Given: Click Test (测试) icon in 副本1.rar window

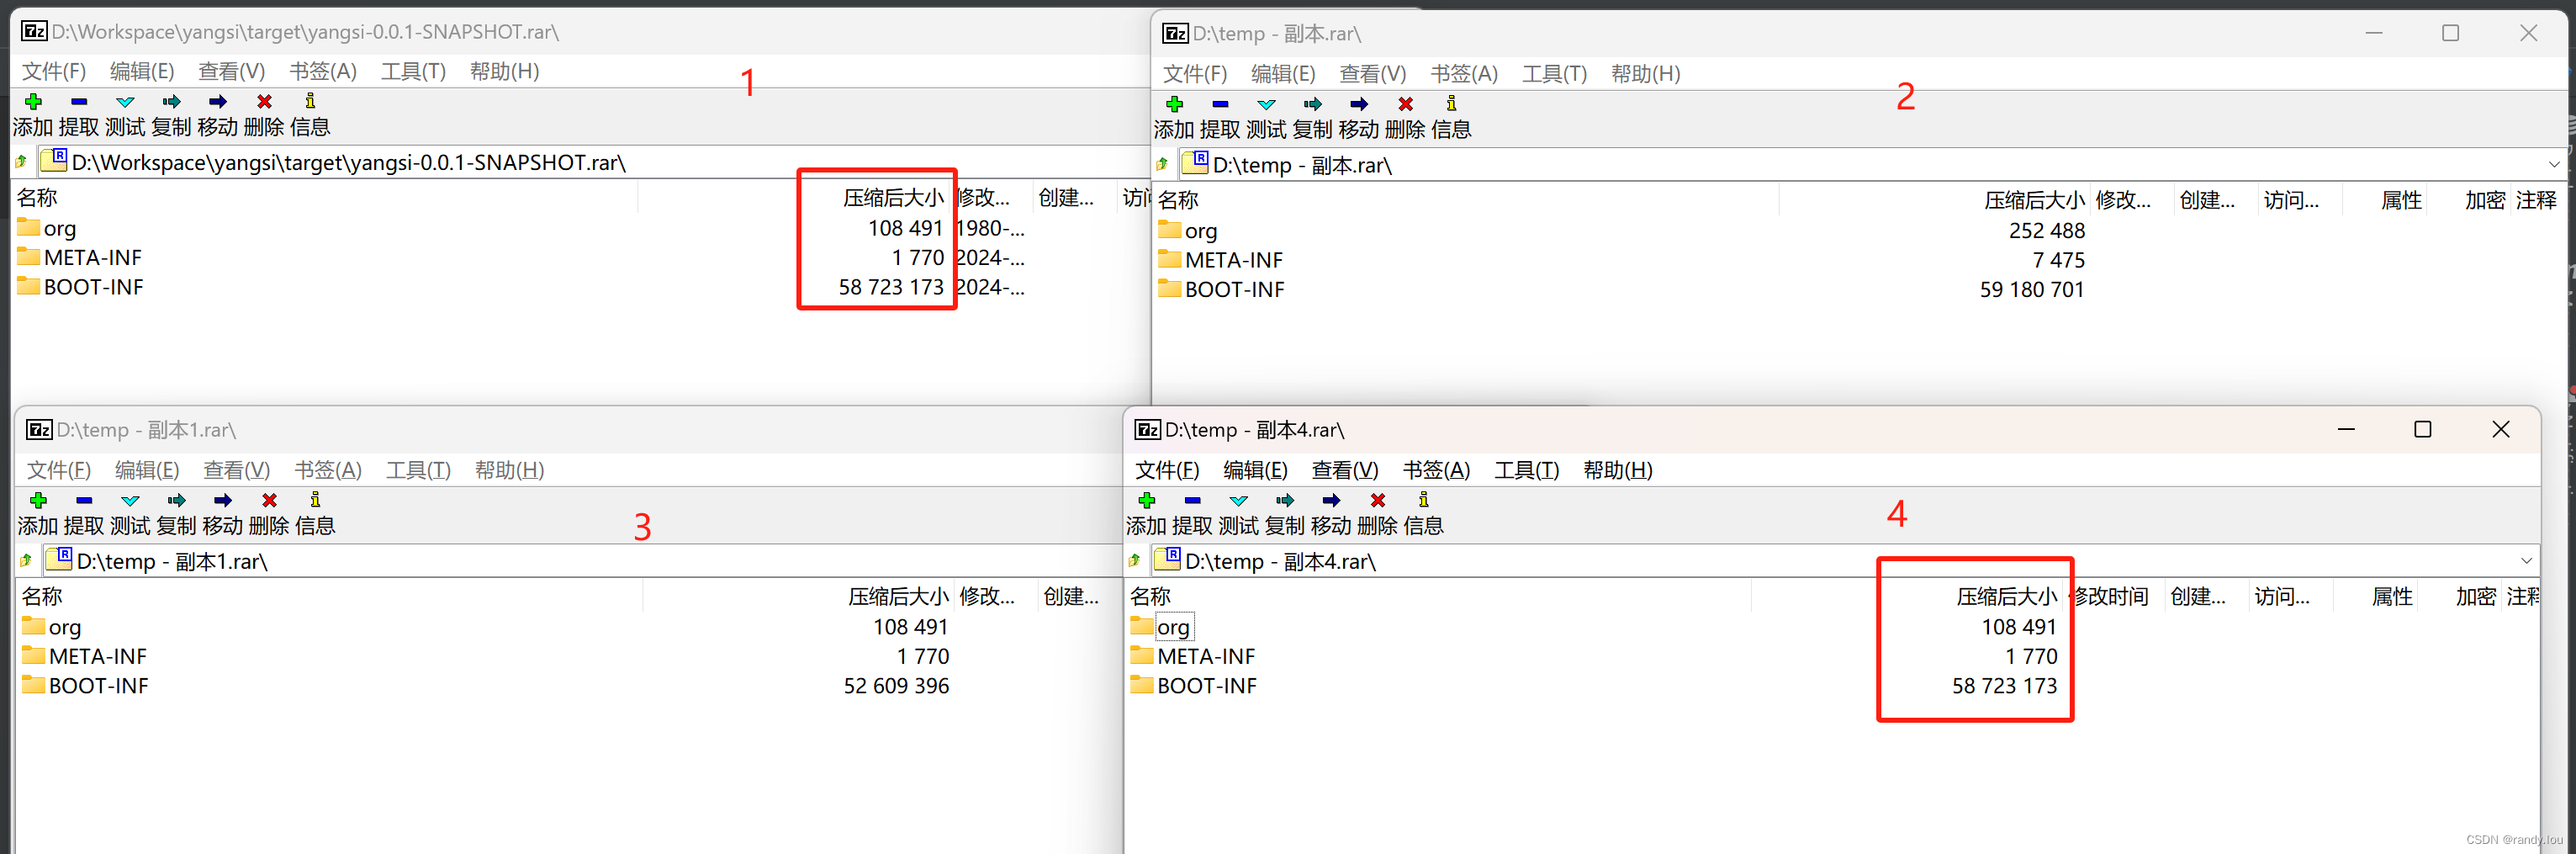Looking at the screenshot, I should click(x=130, y=500).
